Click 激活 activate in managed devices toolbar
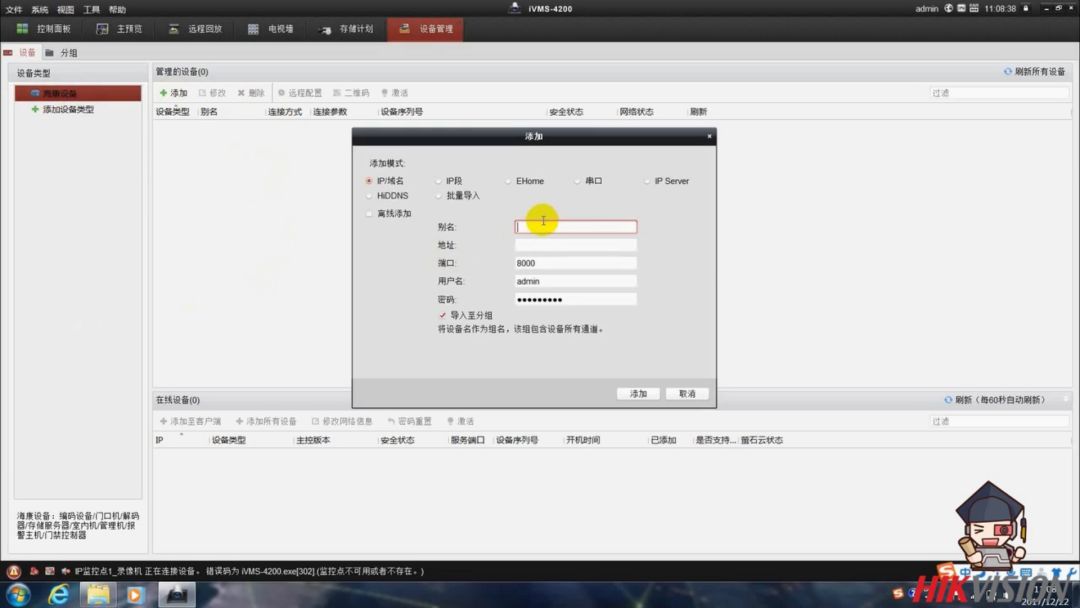 coord(395,93)
